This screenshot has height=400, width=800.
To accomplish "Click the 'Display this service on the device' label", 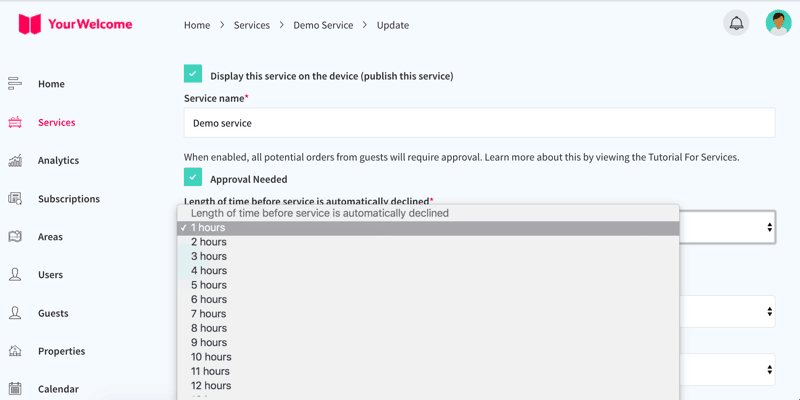I will pos(332,76).
